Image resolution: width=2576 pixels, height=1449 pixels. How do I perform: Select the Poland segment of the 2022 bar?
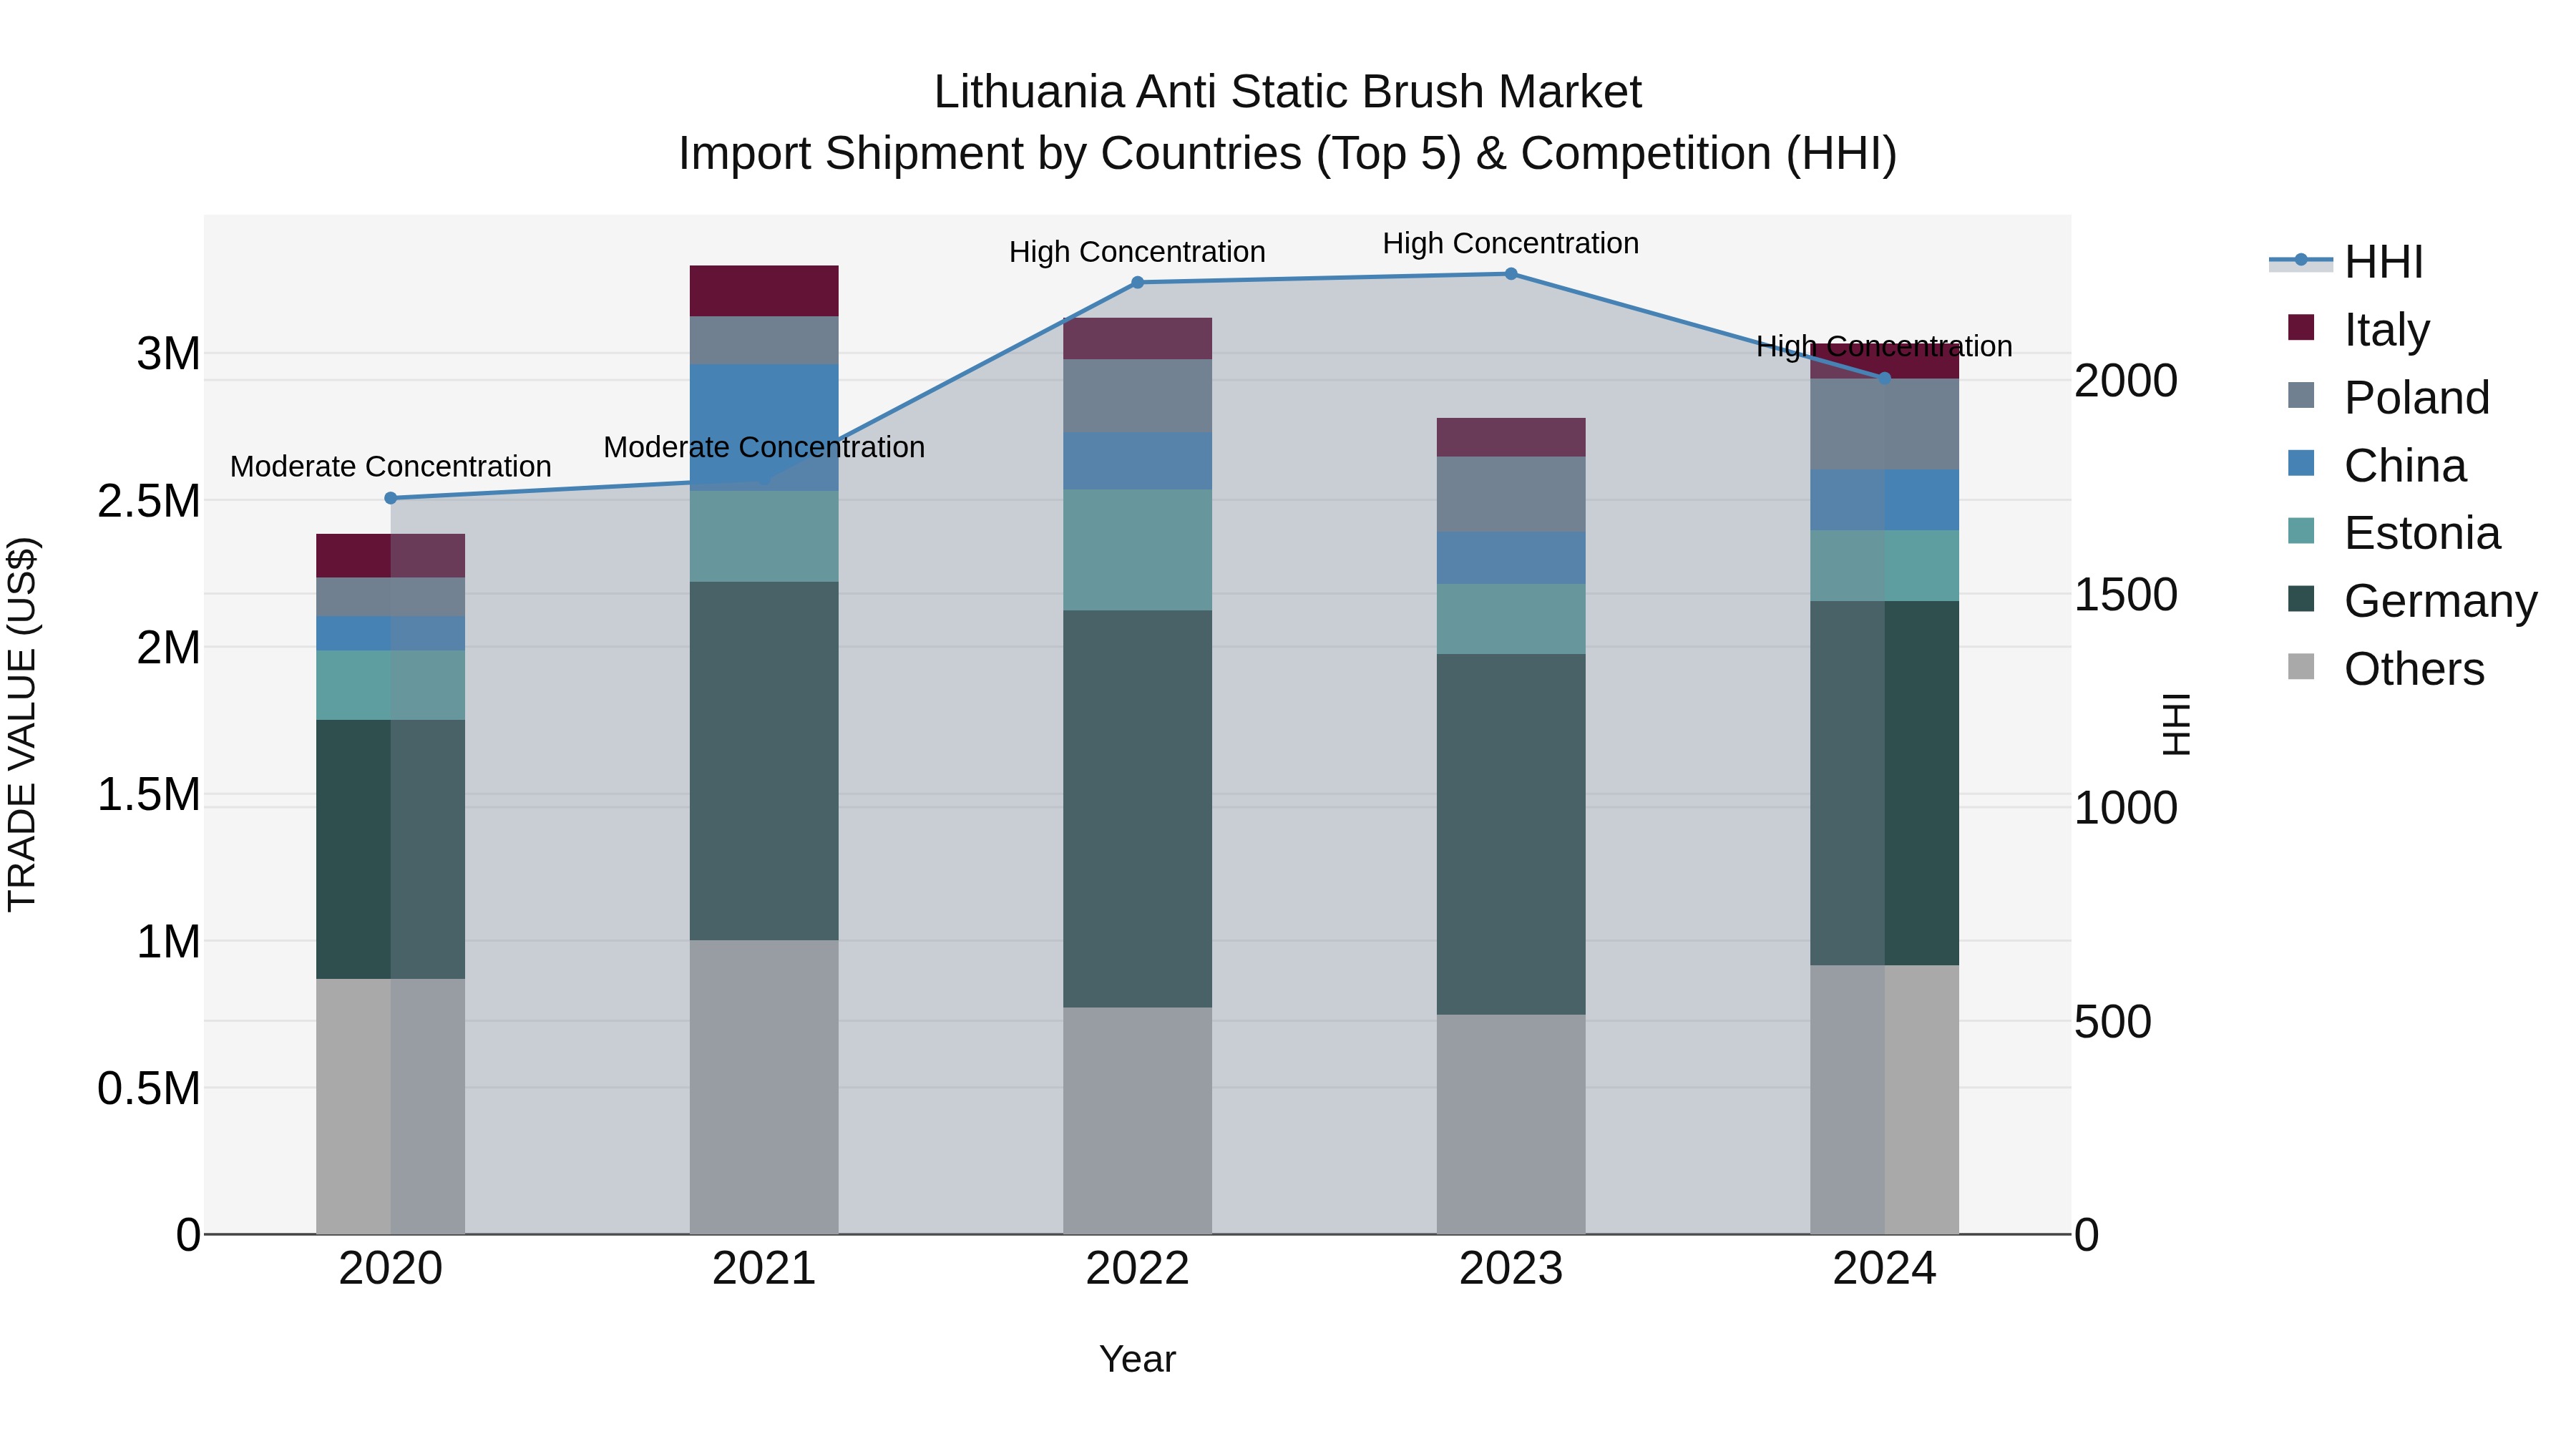point(1137,396)
